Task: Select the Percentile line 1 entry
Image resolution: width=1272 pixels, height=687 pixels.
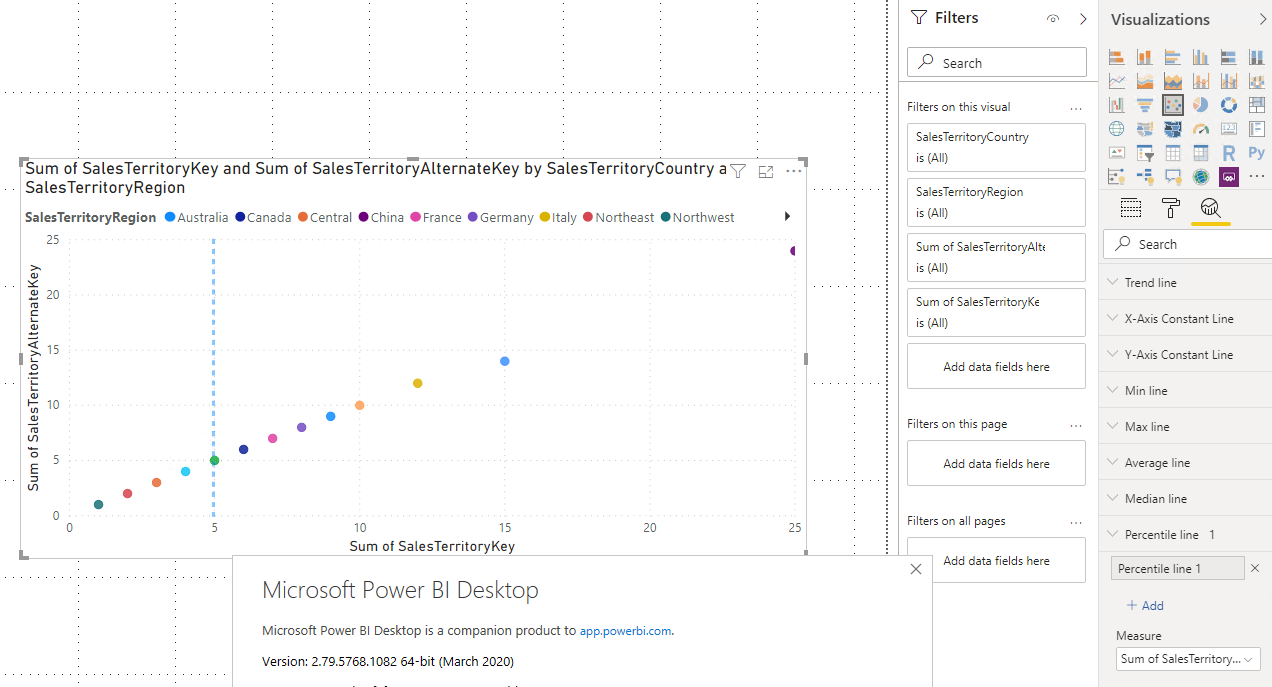Action: point(1178,568)
